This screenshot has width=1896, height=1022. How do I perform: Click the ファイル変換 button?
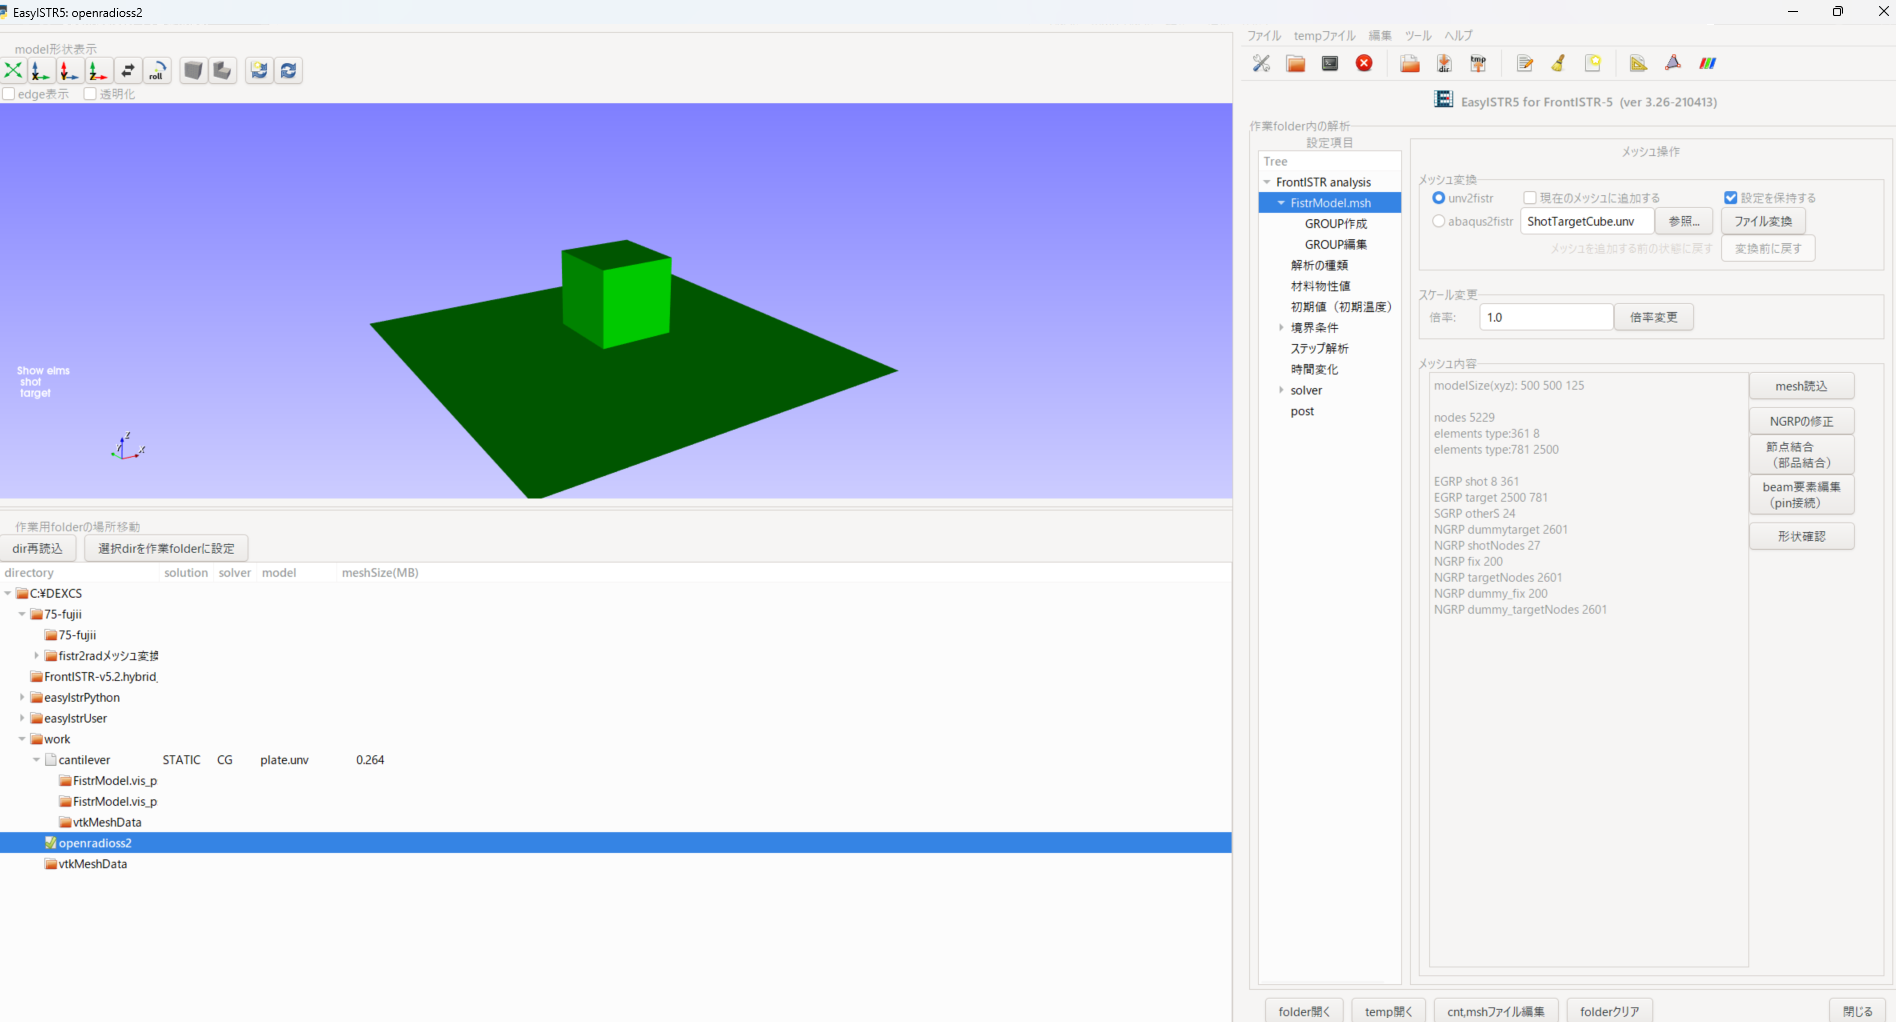coord(1762,221)
